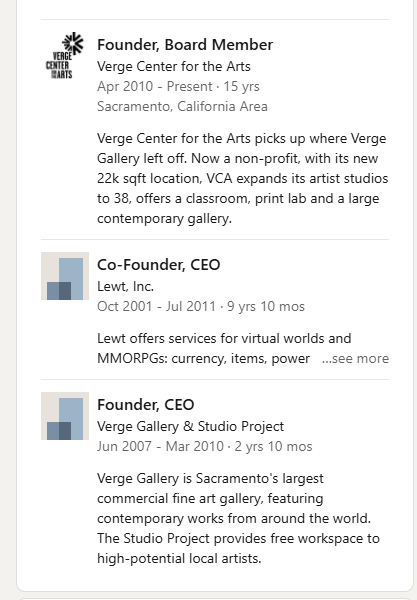Click the Verge Gallery description paragraph

[238, 518]
